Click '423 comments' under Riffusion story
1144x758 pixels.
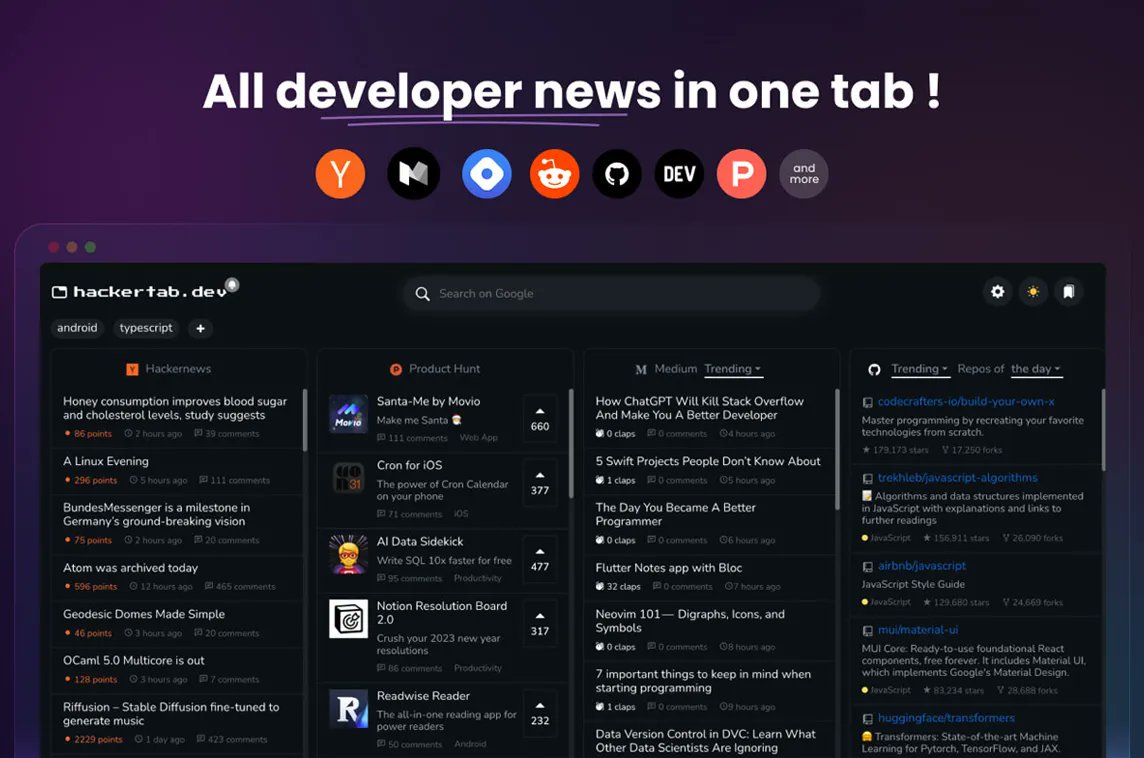pyautogui.click(x=232, y=740)
